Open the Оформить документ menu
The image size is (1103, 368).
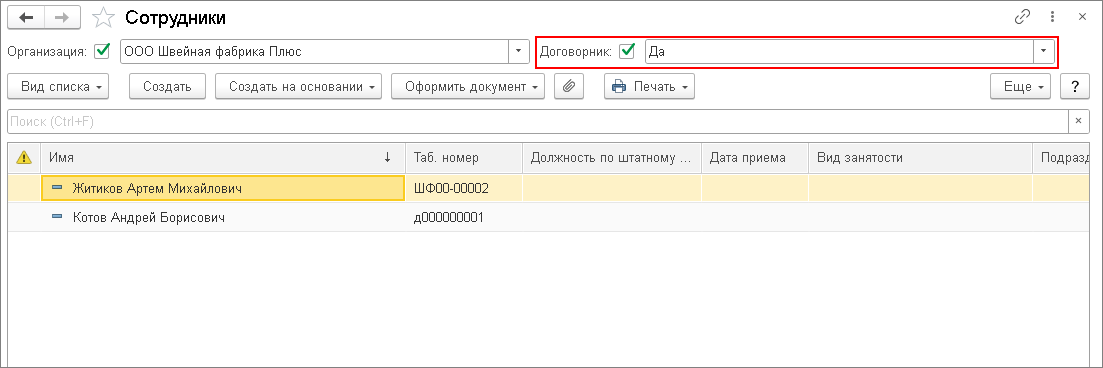[468, 87]
